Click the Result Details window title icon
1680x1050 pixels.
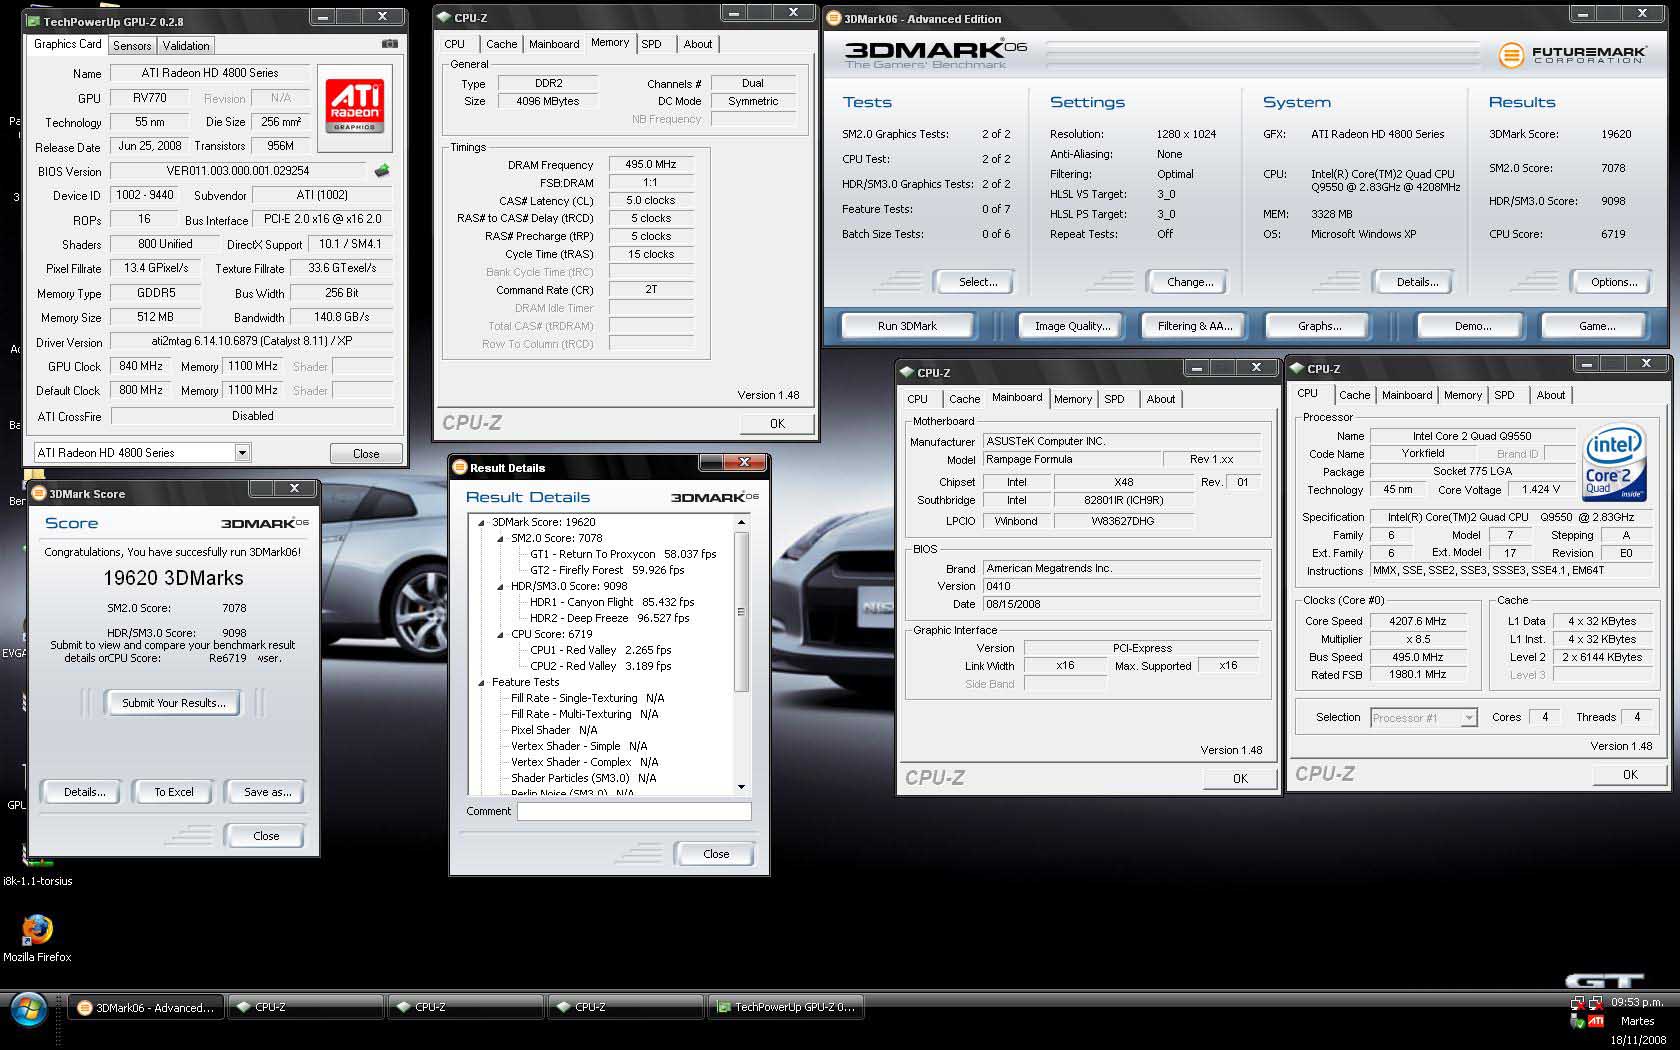point(460,467)
